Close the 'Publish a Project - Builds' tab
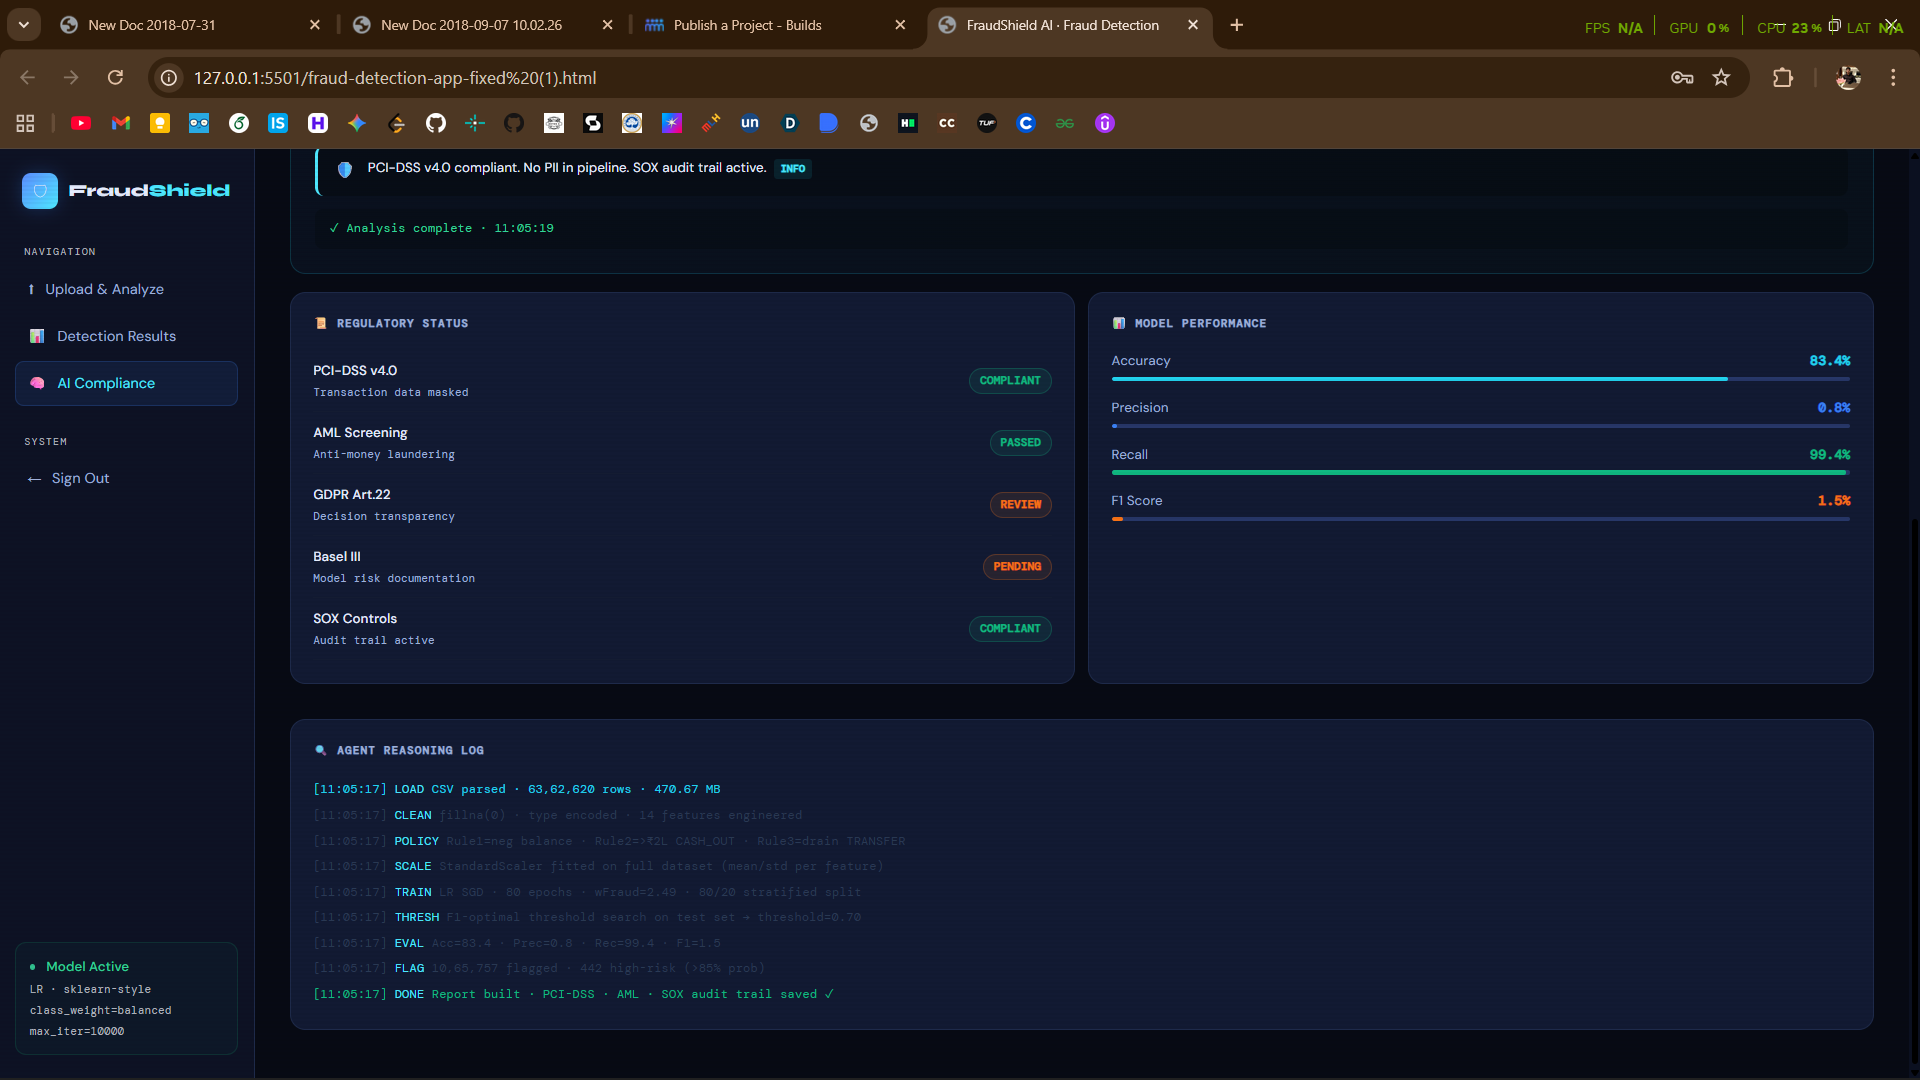Viewport: 1920px width, 1080px height. [x=900, y=25]
